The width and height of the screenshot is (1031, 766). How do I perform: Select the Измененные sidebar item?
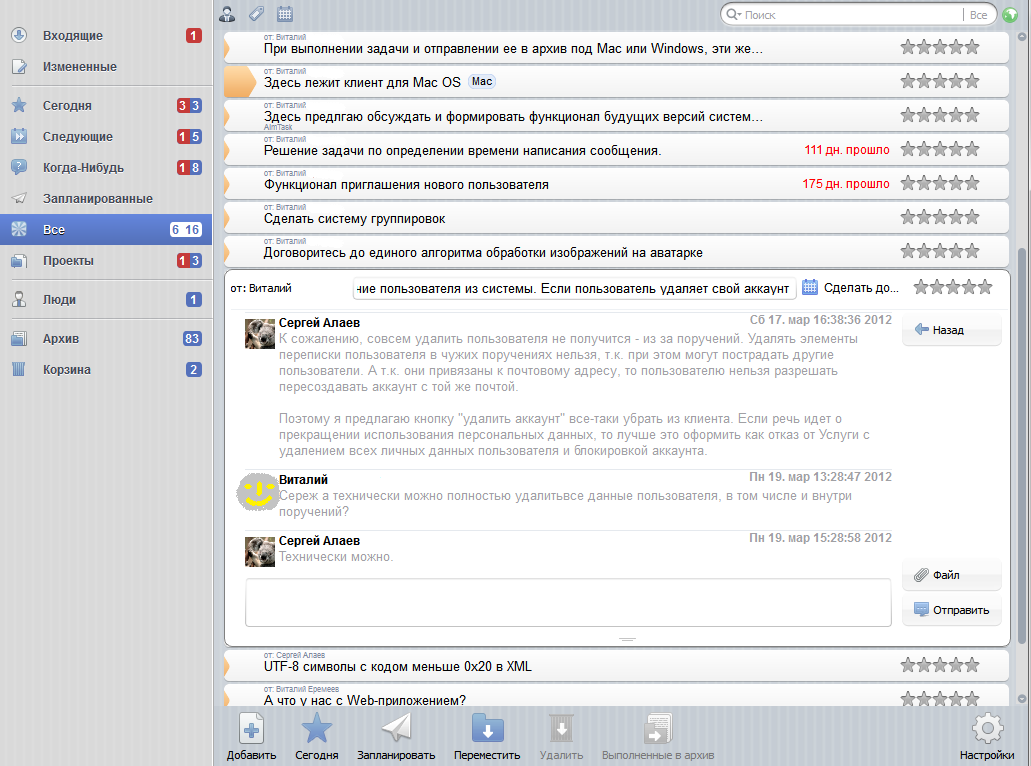pos(106,66)
